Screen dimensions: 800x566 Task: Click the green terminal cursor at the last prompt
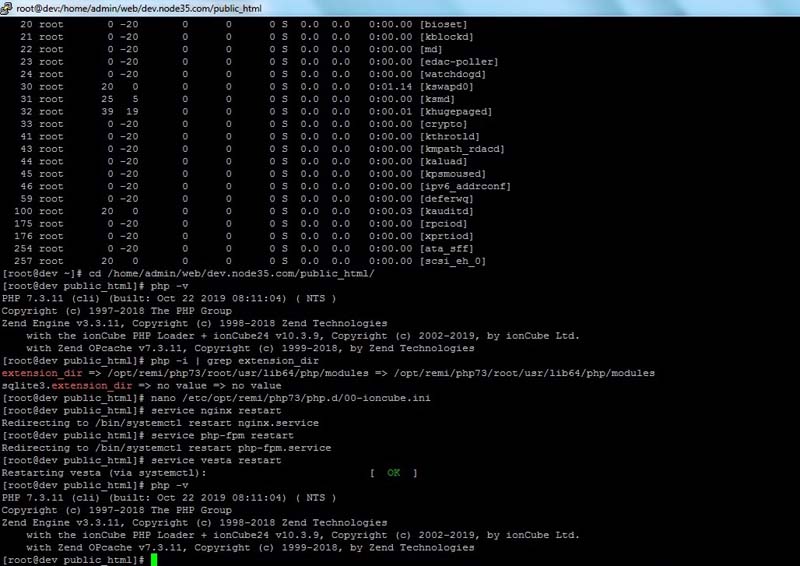pos(154,560)
